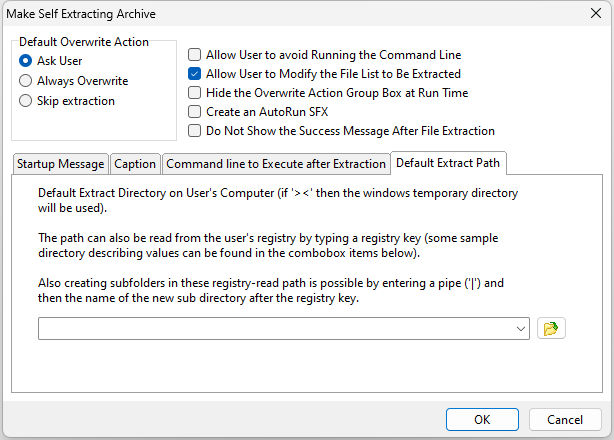Open Command line to Execute after Extraction tab

(276, 164)
